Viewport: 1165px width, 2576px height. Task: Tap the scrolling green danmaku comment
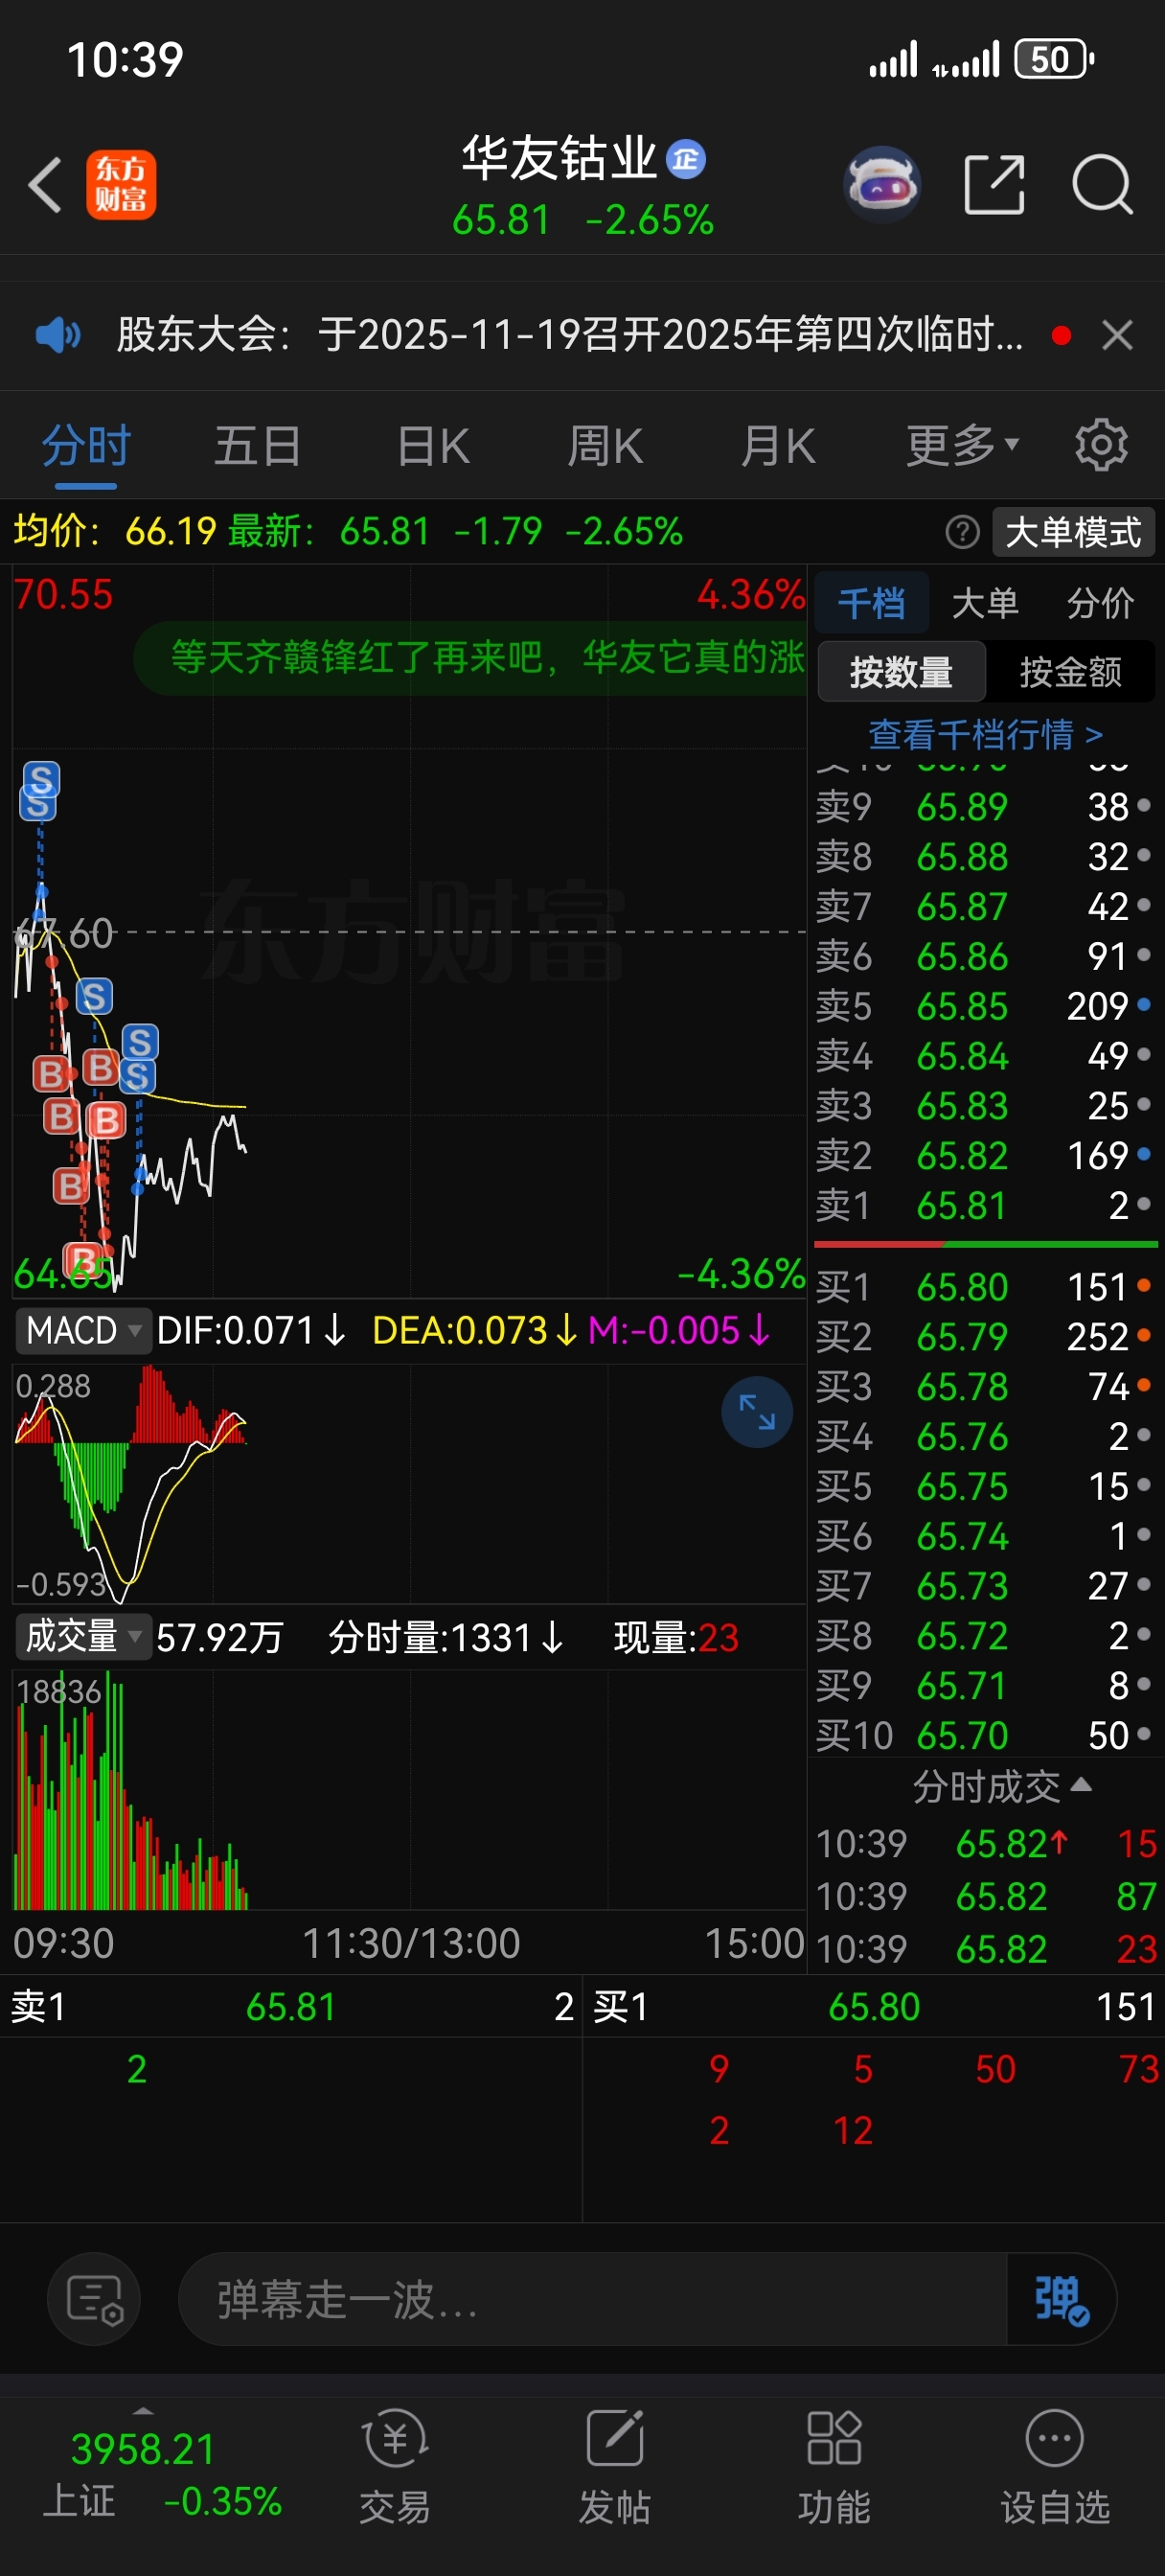click(470, 657)
